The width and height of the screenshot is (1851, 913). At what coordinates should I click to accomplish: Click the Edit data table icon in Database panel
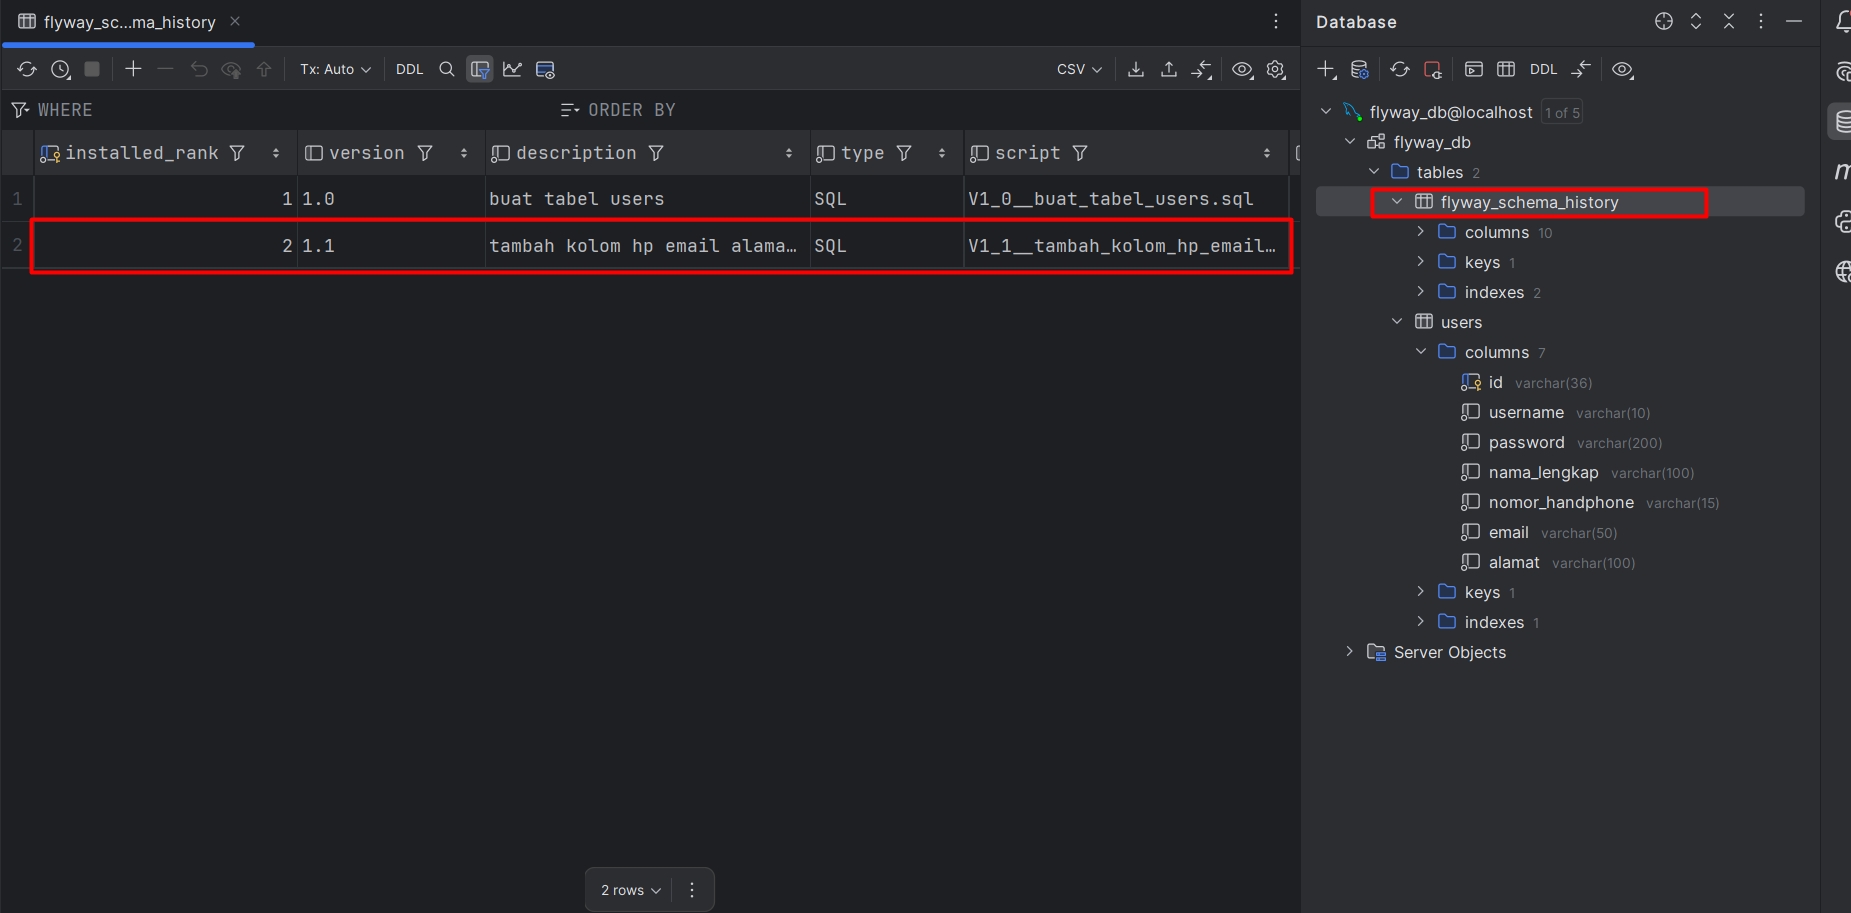pyautogui.click(x=1506, y=69)
